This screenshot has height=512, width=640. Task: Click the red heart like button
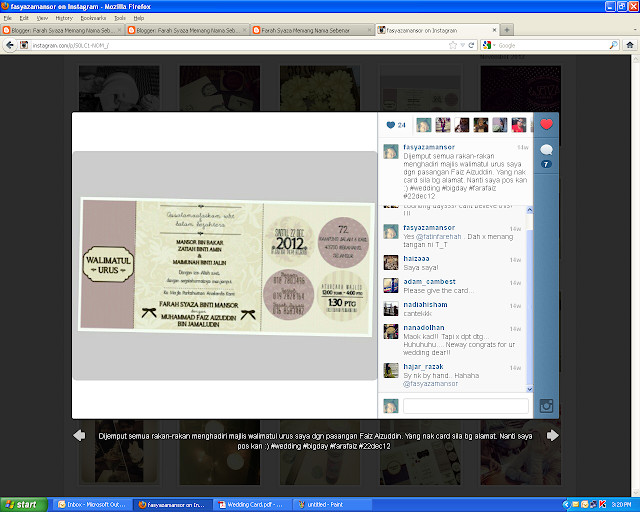546,124
